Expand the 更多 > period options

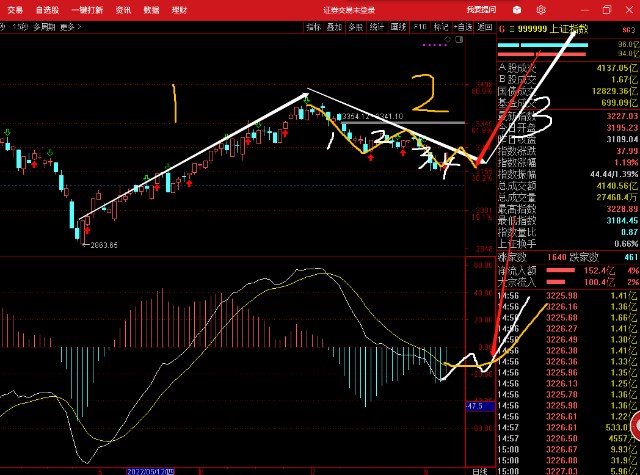[x=70, y=27]
